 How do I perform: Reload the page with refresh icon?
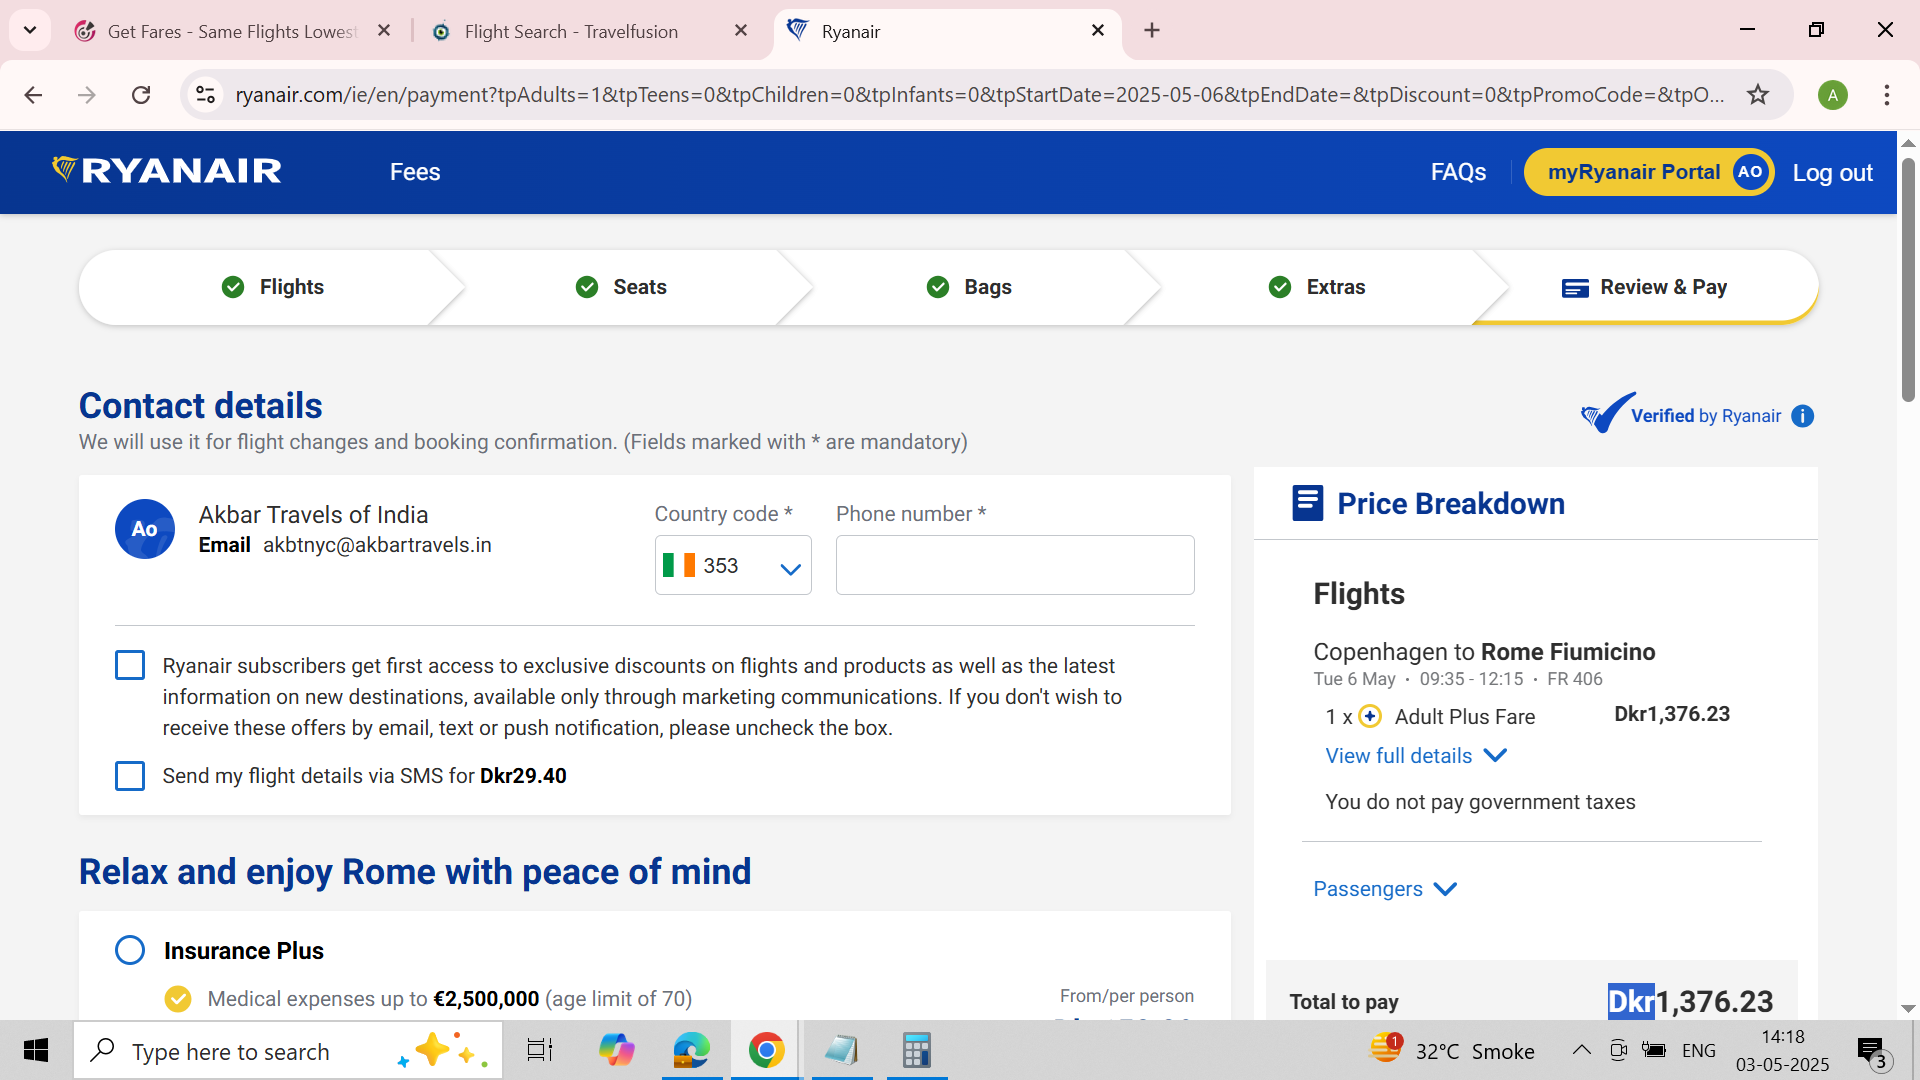click(141, 95)
